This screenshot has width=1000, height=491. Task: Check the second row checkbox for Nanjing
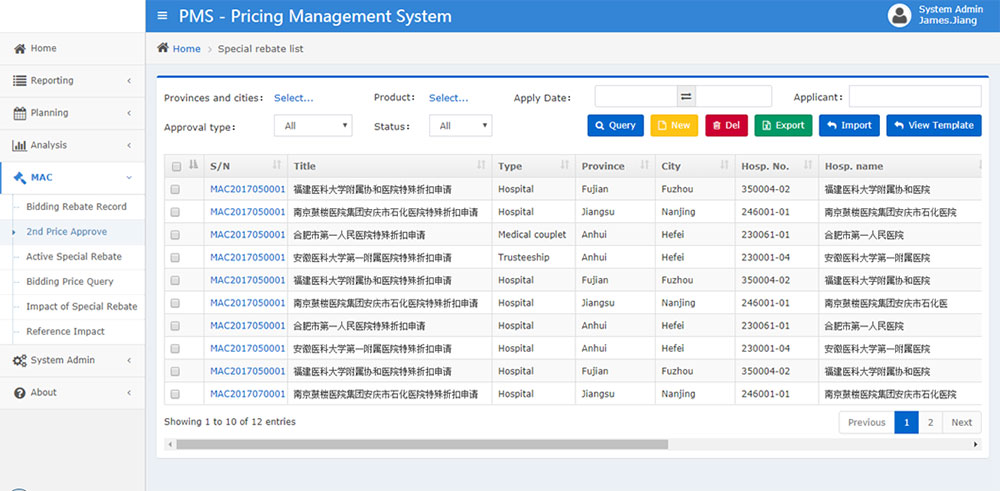tap(175, 212)
